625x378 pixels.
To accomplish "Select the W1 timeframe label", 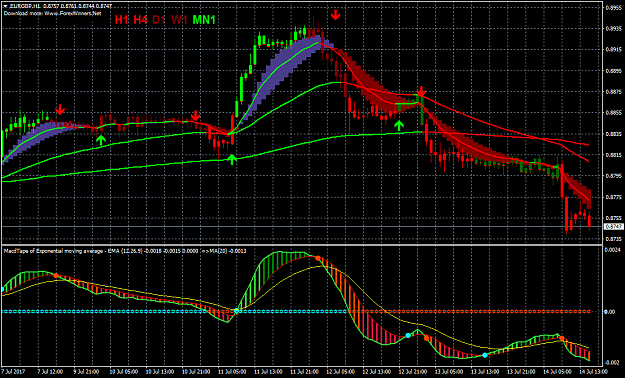I will (179, 20).
